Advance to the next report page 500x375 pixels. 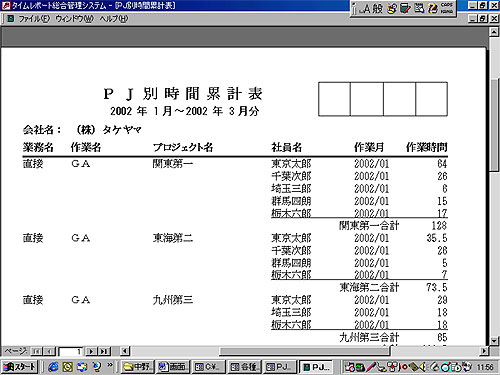click(x=91, y=351)
